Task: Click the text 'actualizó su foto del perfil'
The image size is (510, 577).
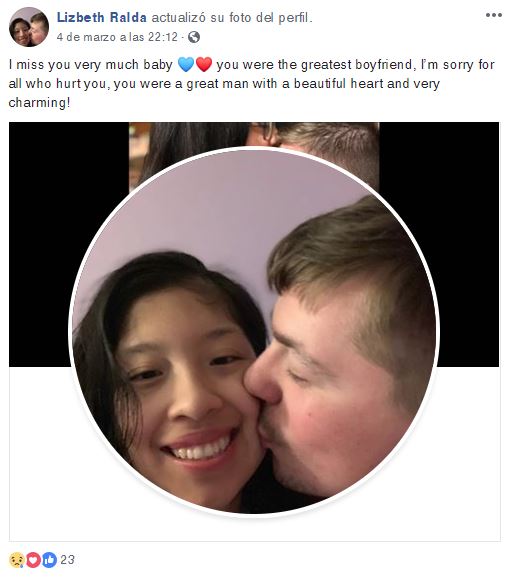Action: (232, 17)
